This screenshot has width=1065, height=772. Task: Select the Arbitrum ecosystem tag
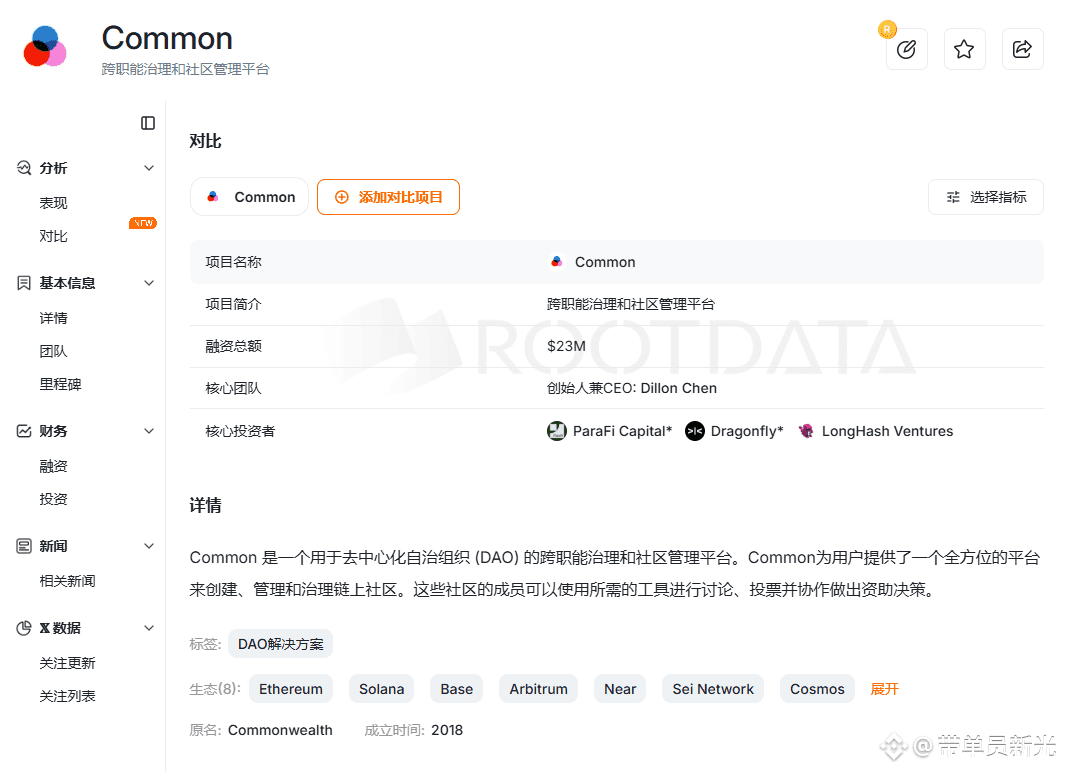point(539,689)
